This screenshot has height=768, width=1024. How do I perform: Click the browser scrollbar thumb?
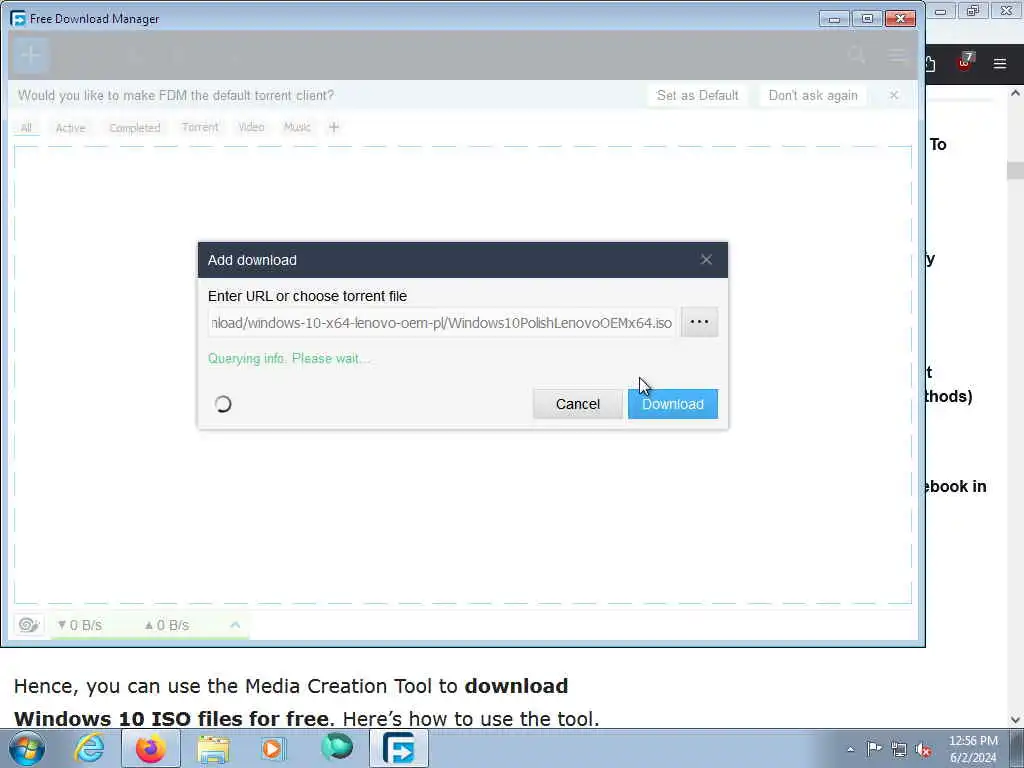[1015, 170]
